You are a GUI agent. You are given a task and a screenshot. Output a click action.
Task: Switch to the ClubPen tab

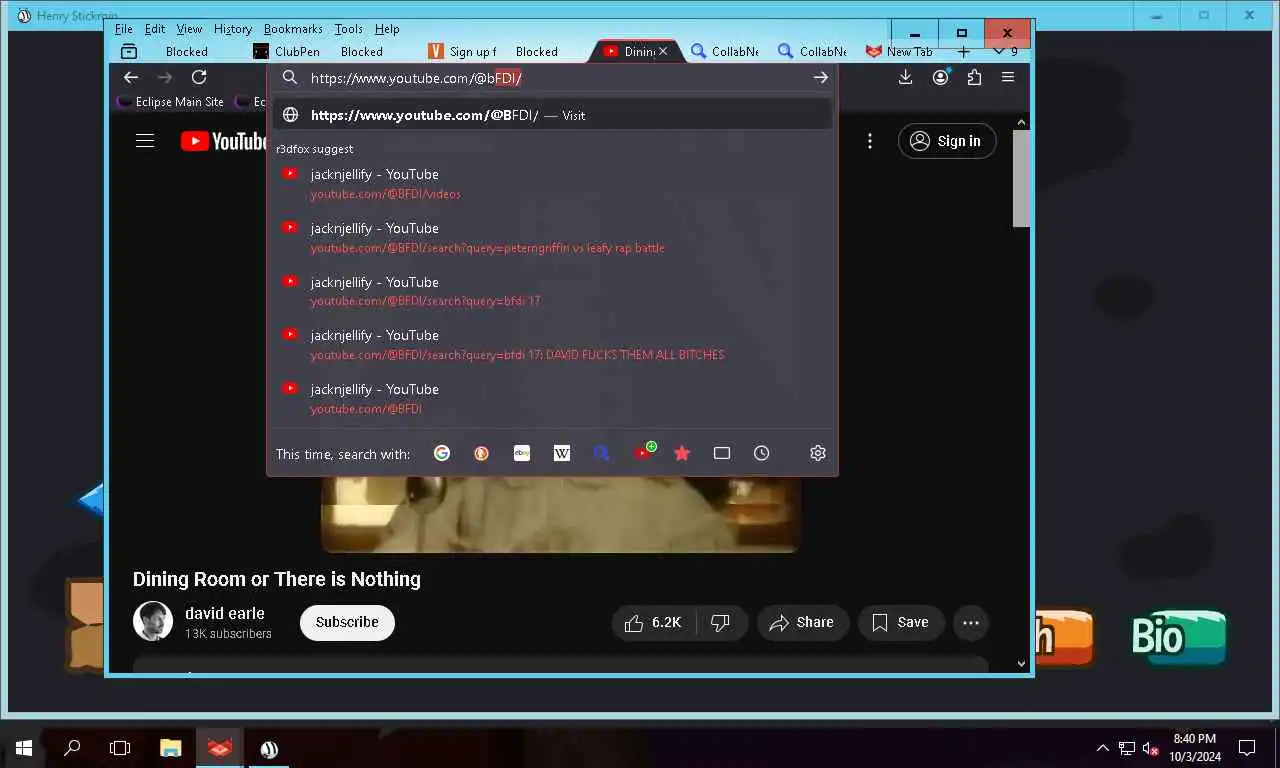(x=287, y=51)
